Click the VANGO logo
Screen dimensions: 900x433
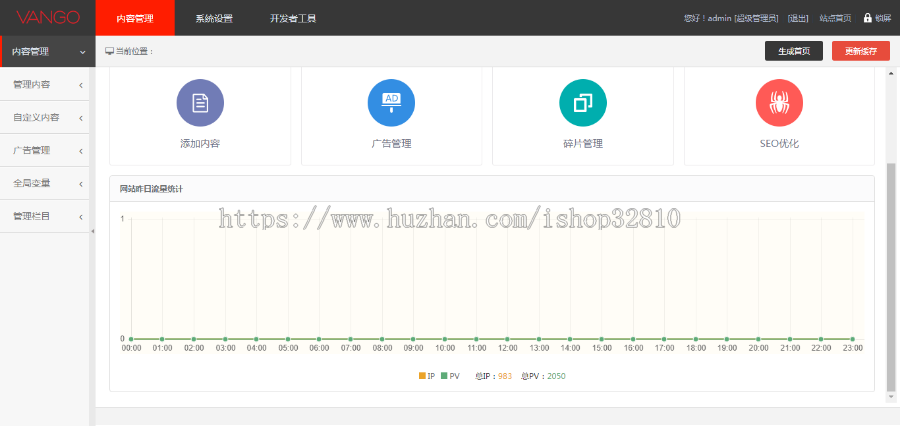point(48,18)
